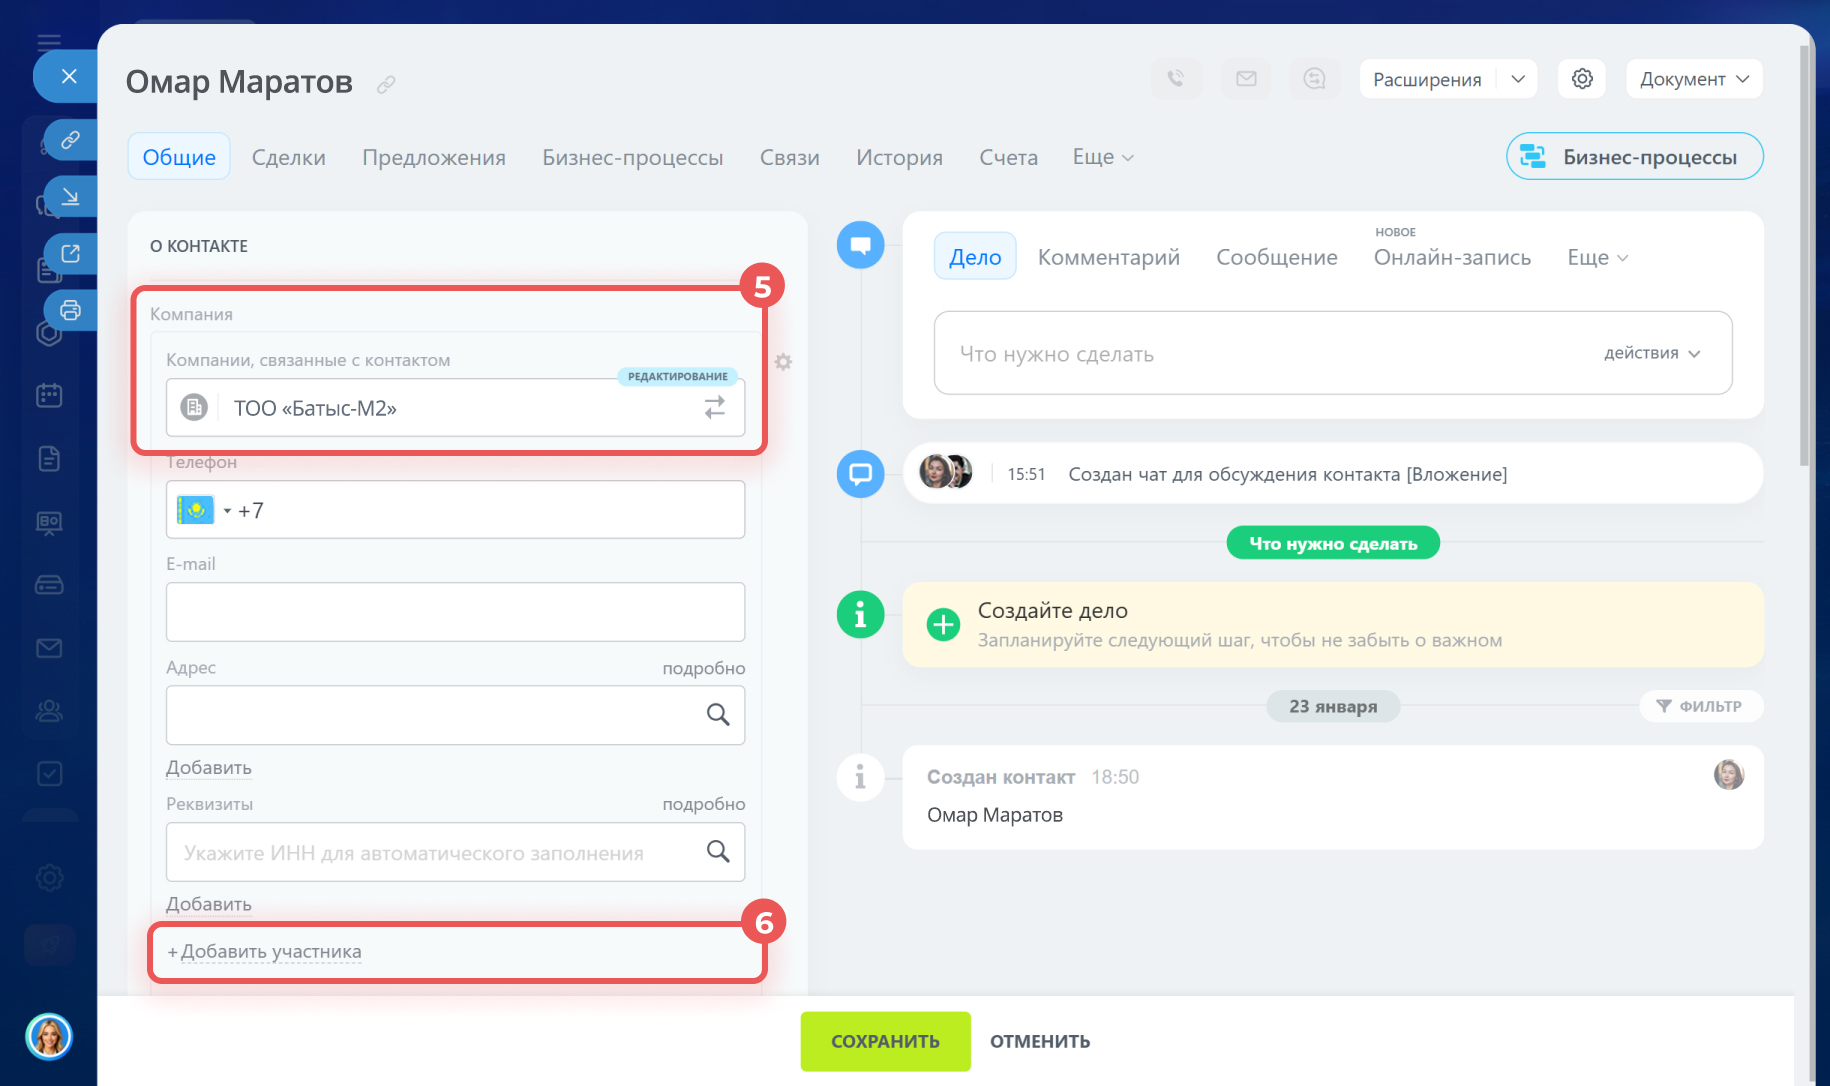This screenshot has height=1086, width=1830.
Task: Click the swap company arrows icon
Action: tap(714, 407)
